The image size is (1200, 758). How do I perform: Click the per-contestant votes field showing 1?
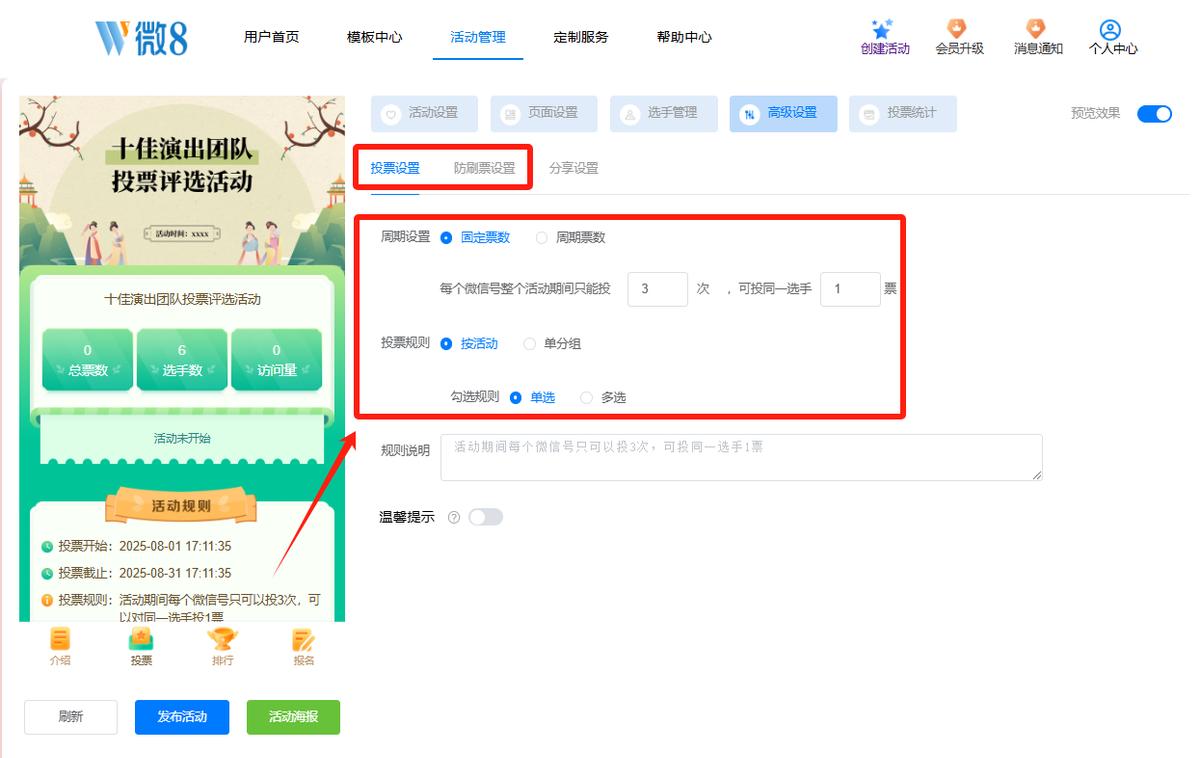[850, 289]
